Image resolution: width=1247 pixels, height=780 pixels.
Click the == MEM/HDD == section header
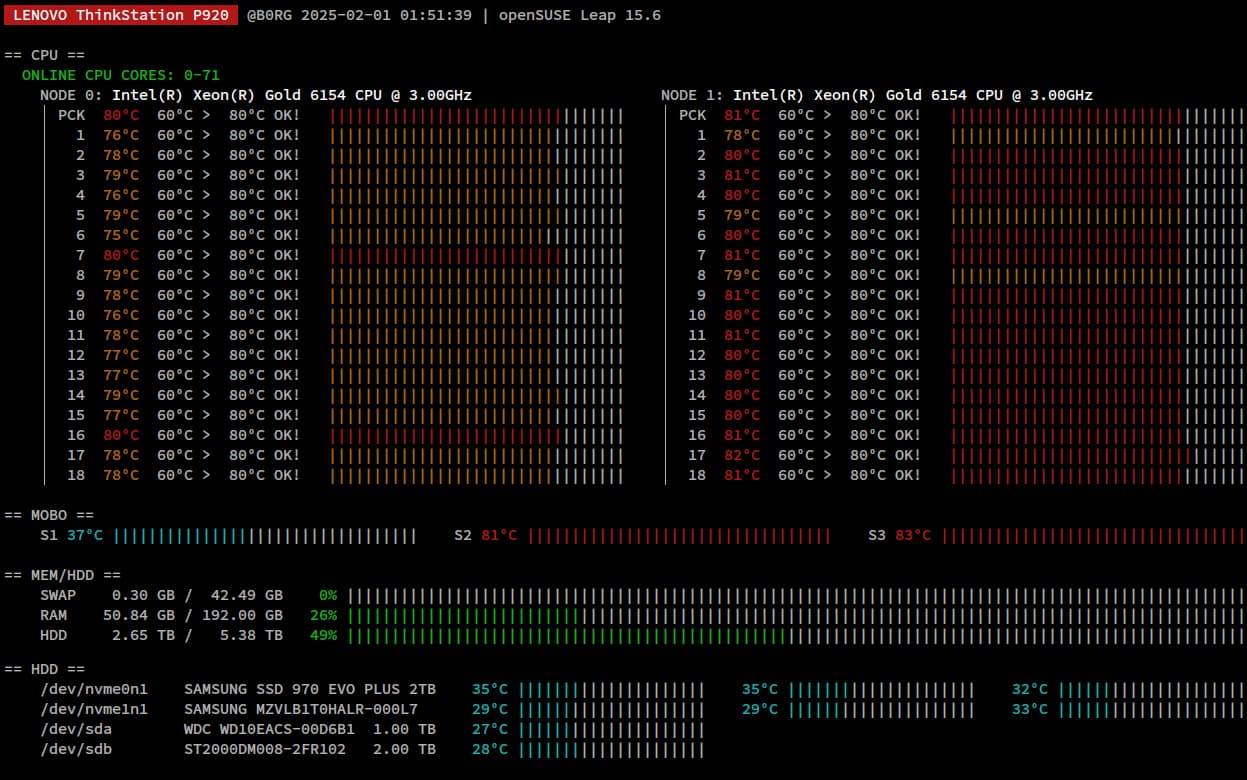pyautogui.click(x=63, y=575)
